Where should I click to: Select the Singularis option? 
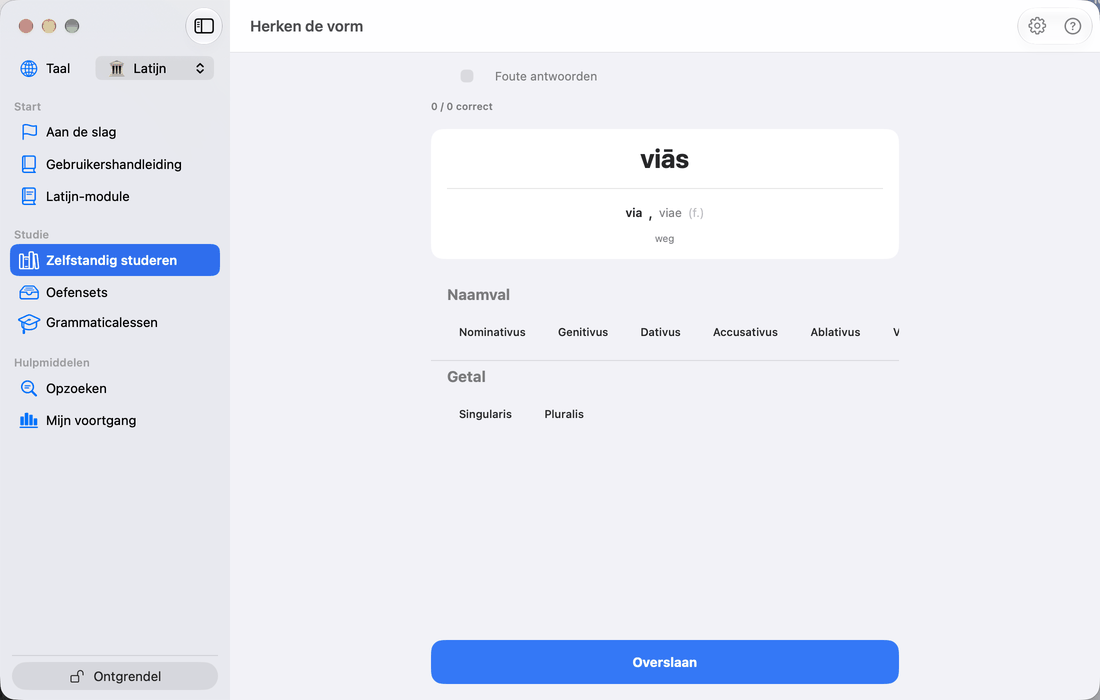485,414
